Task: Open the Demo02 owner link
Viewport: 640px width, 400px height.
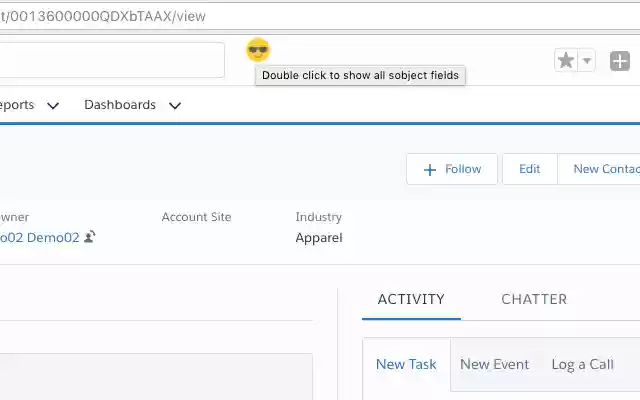Action: click(40, 238)
